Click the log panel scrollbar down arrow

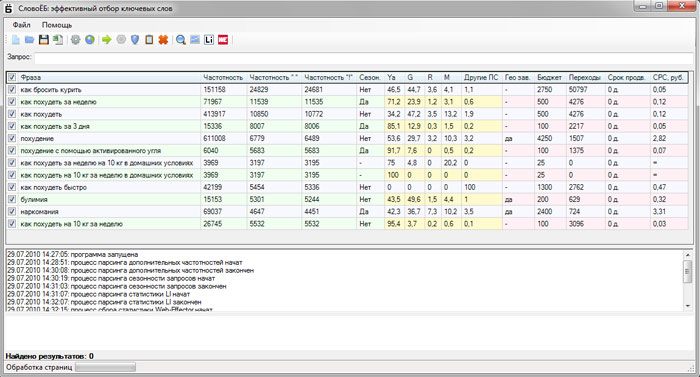coord(688,306)
